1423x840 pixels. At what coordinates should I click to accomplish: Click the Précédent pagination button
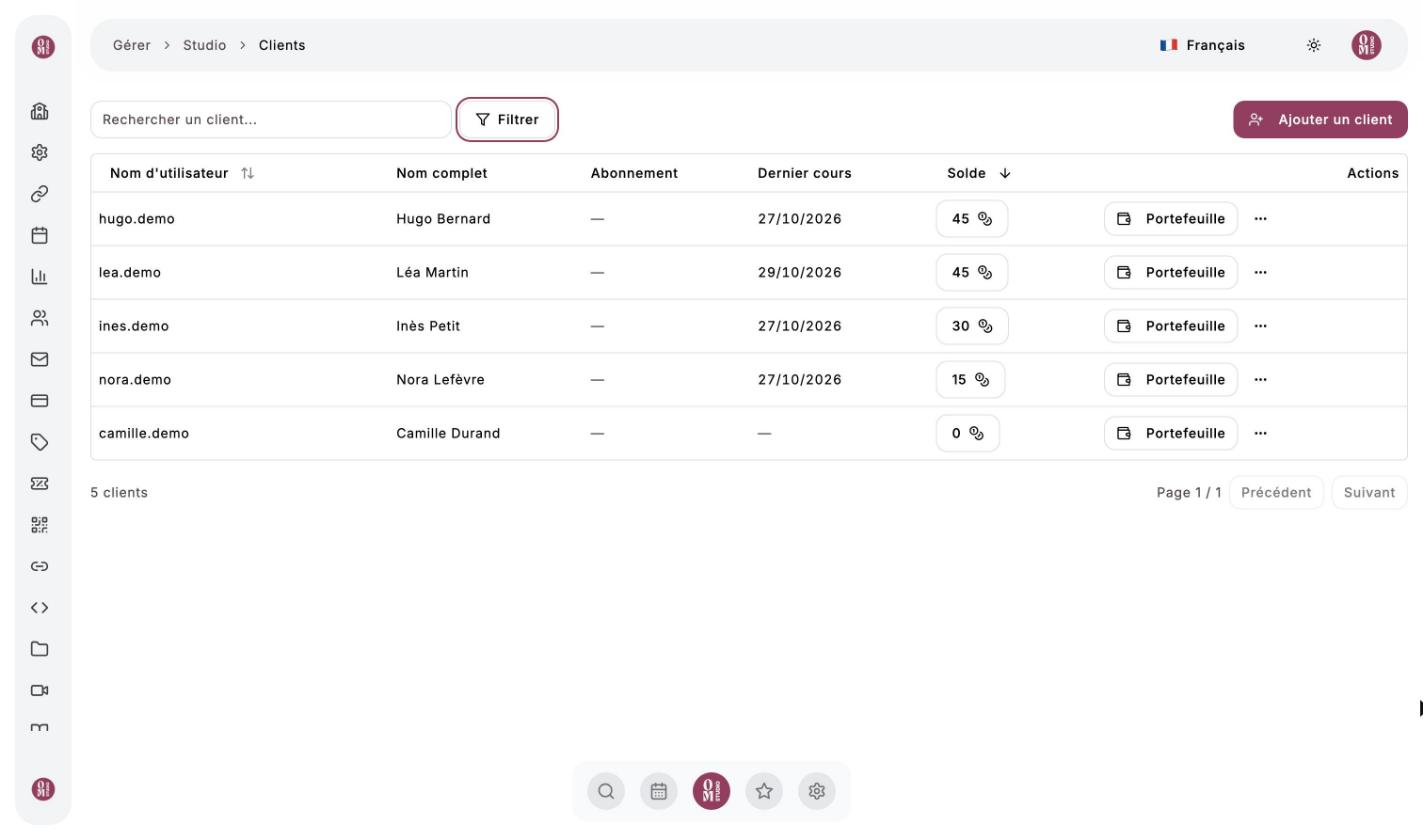[1276, 492]
